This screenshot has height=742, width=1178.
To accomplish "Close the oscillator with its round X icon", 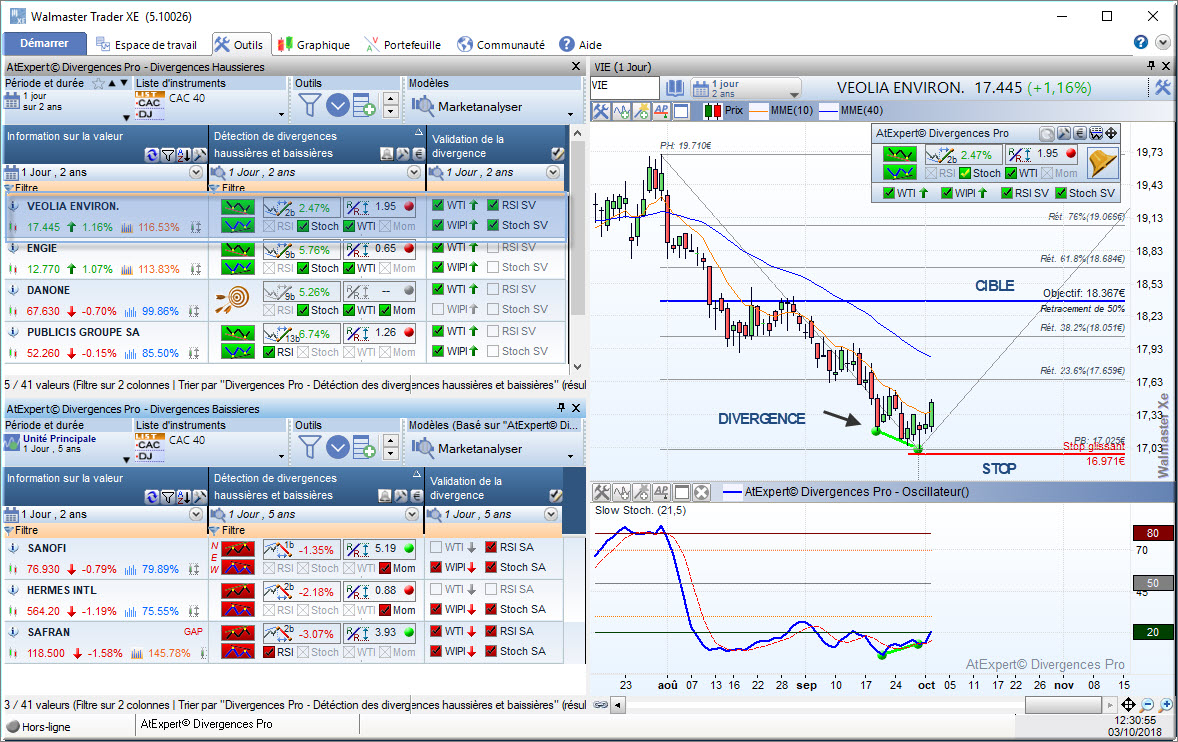I will point(701,493).
